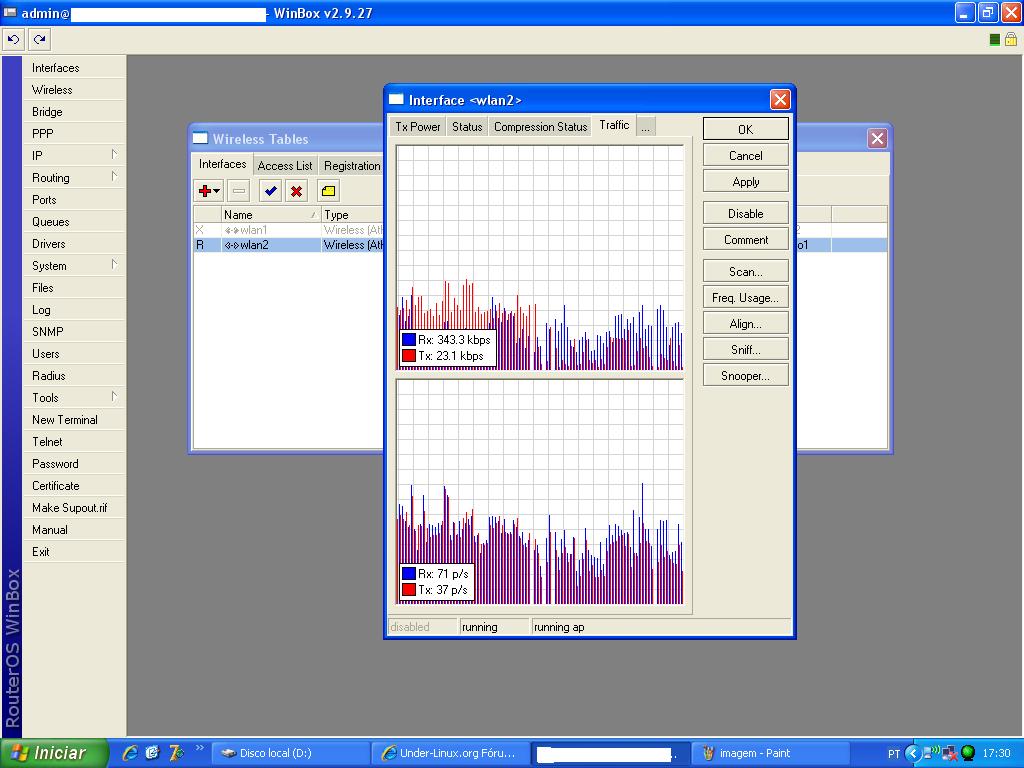Click the green status square indicator
Screen dimensions: 1024x768
pos(994,40)
